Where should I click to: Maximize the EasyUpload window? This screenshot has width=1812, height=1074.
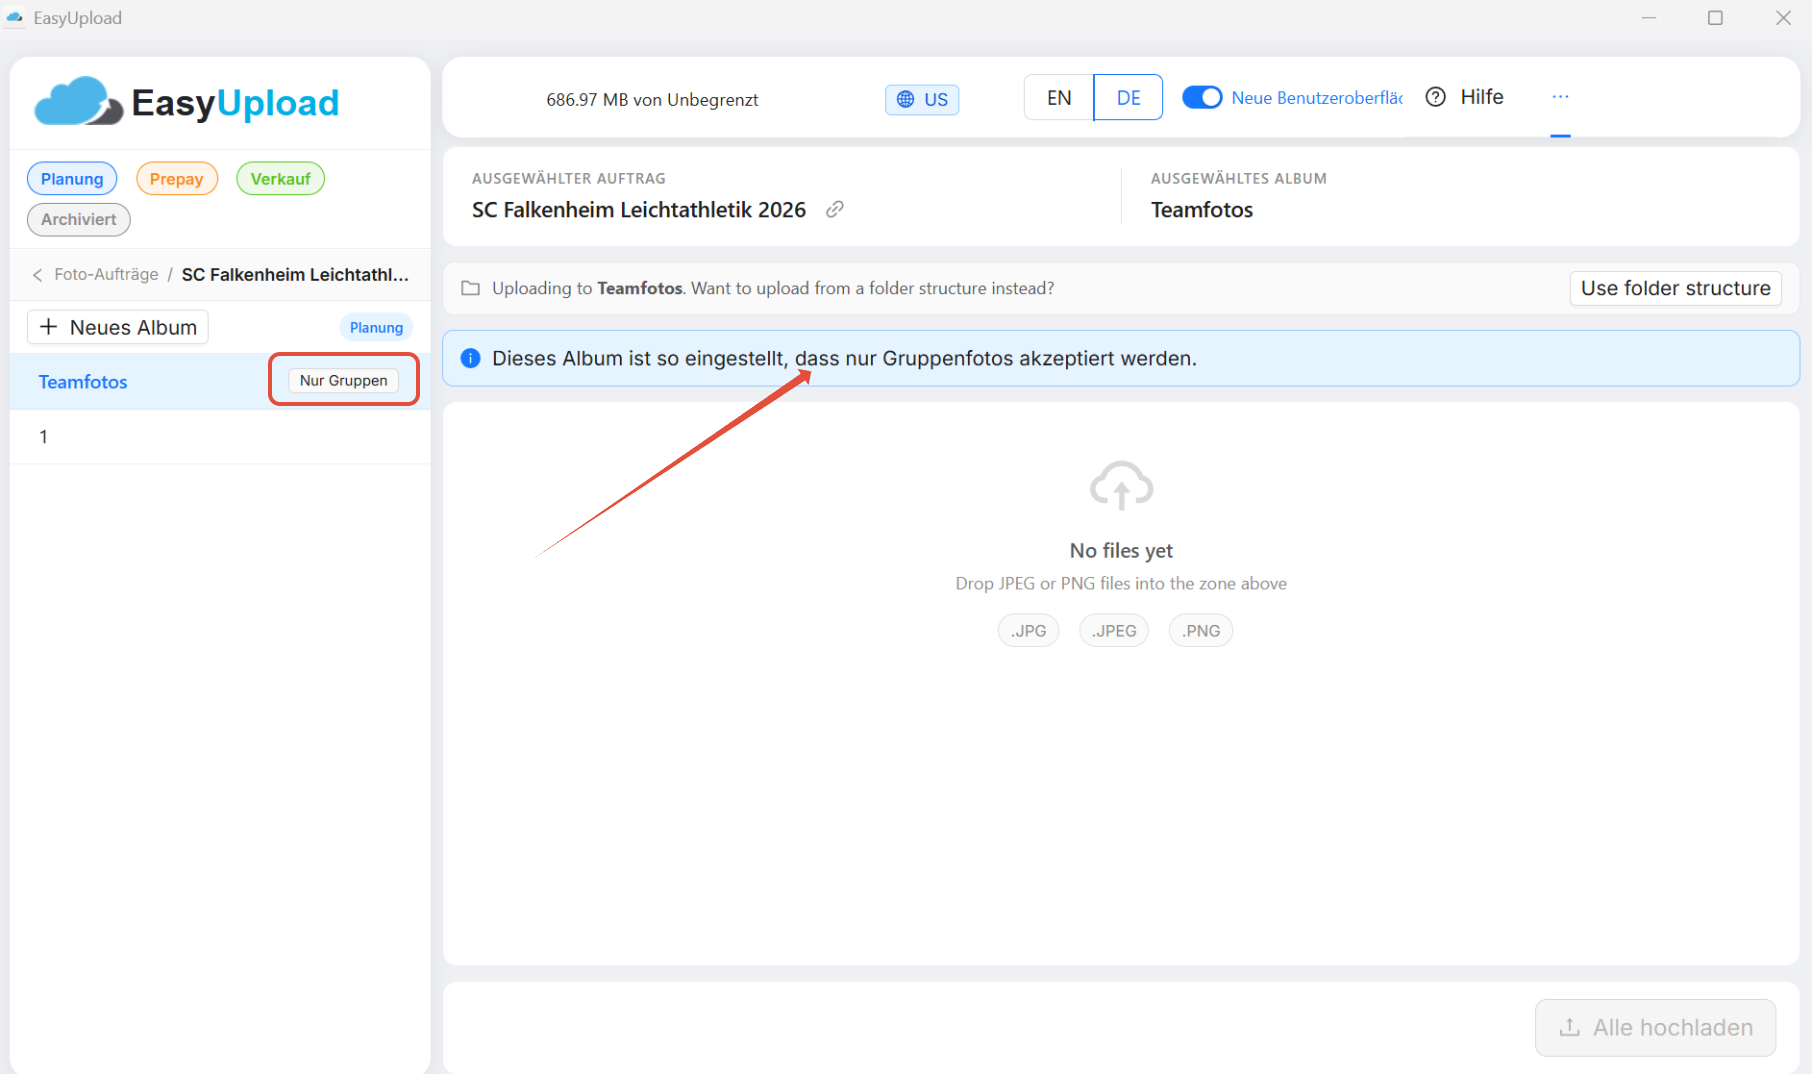[1715, 18]
